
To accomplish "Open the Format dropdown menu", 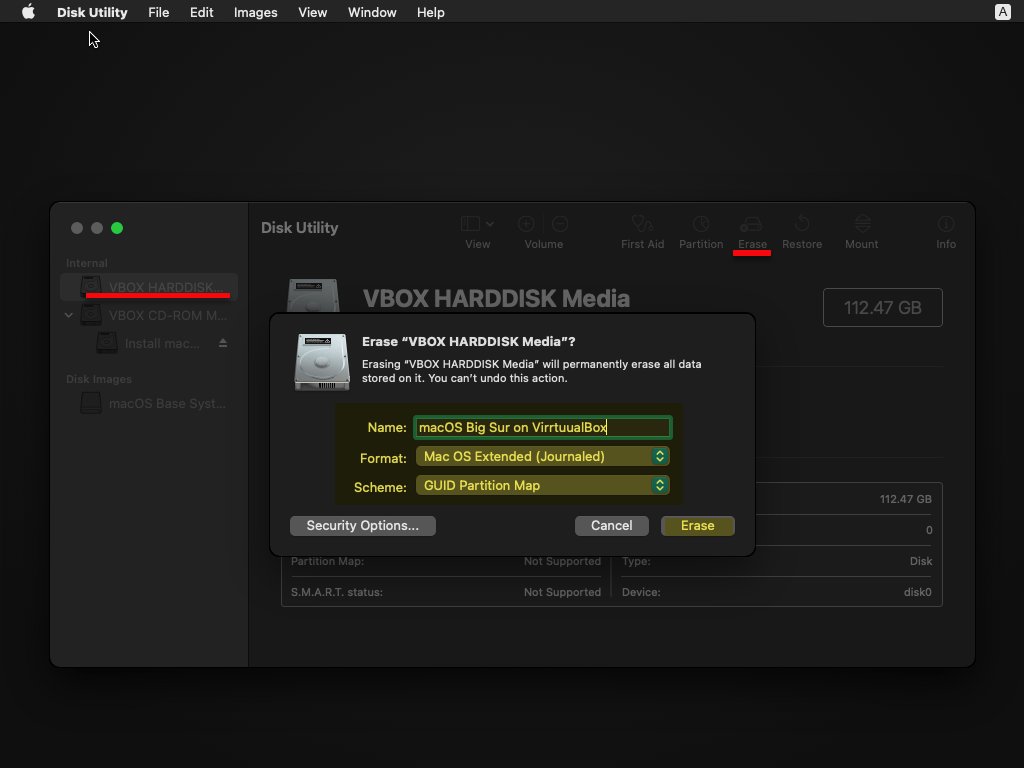I will point(542,456).
